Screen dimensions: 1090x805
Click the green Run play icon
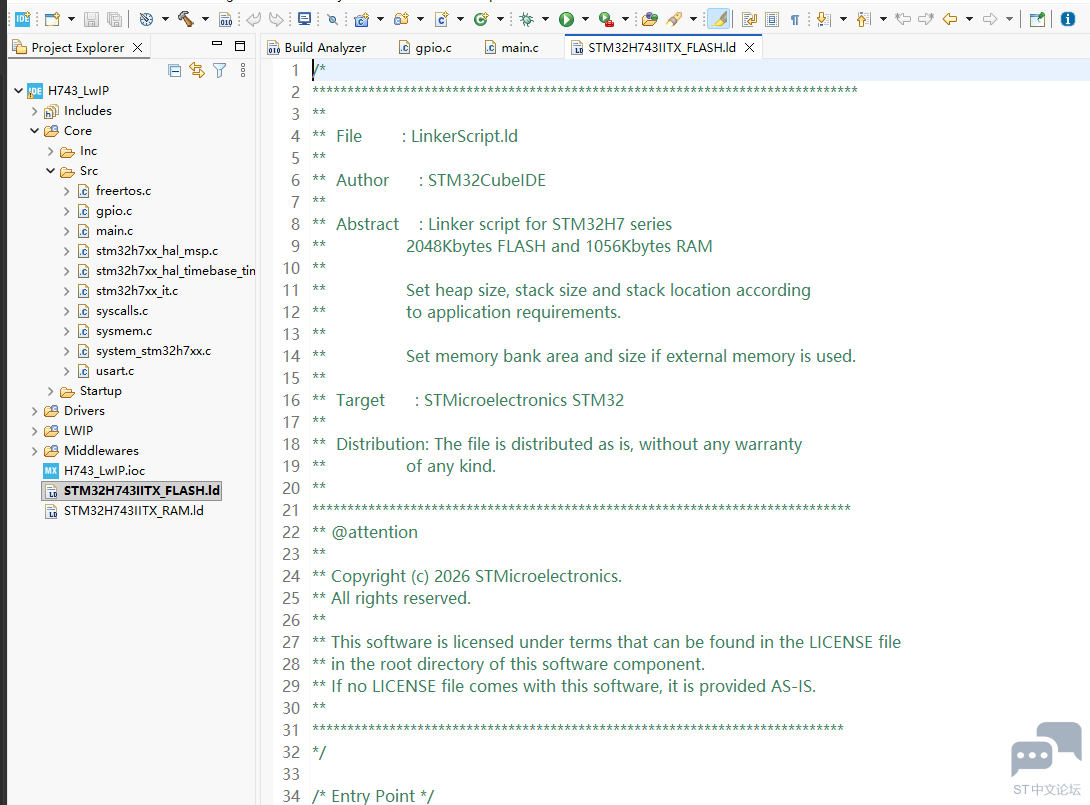[x=567, y=19]
